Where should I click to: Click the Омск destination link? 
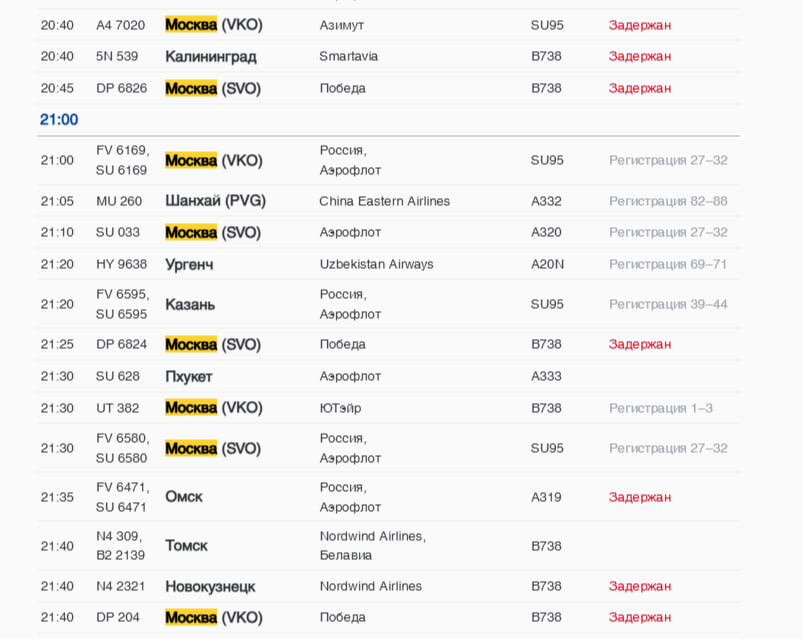pos(184,497)
